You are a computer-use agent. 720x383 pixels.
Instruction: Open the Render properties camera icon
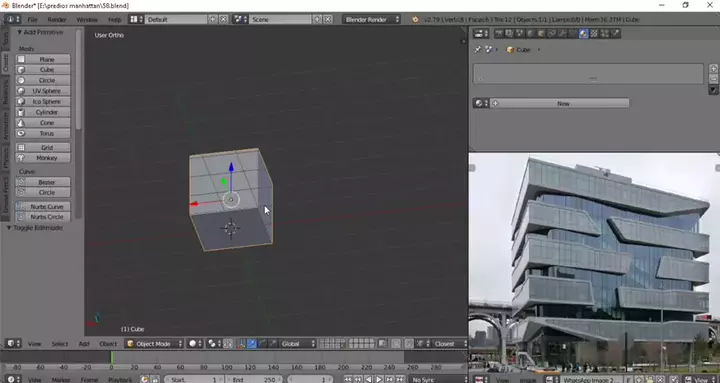499,33
